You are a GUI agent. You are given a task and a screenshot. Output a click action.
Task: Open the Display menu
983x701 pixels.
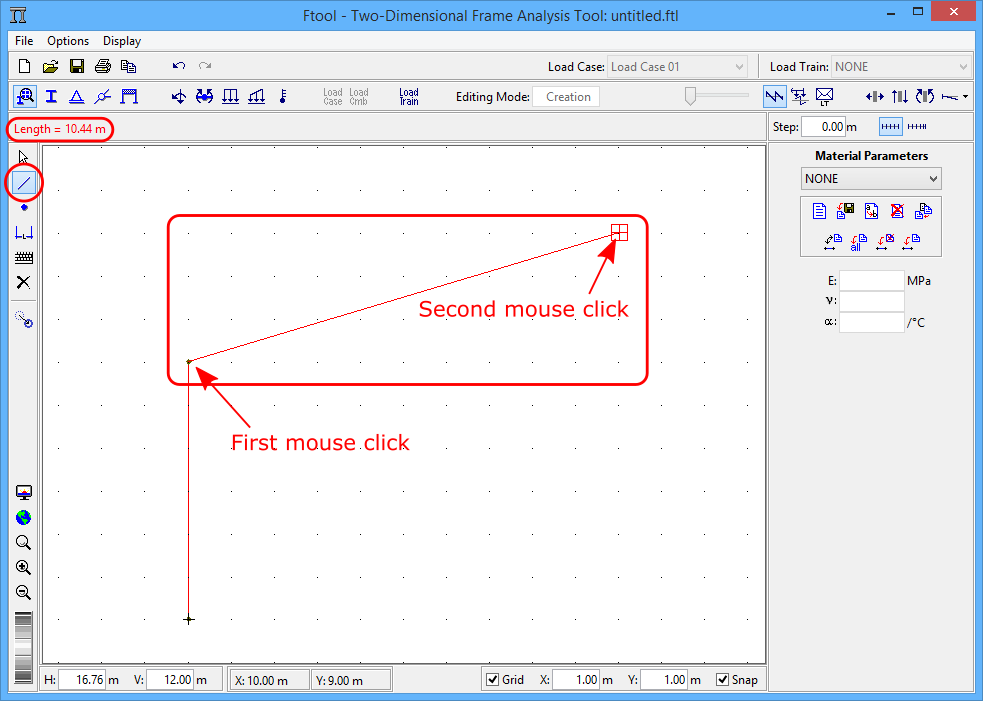pos(122,41)
